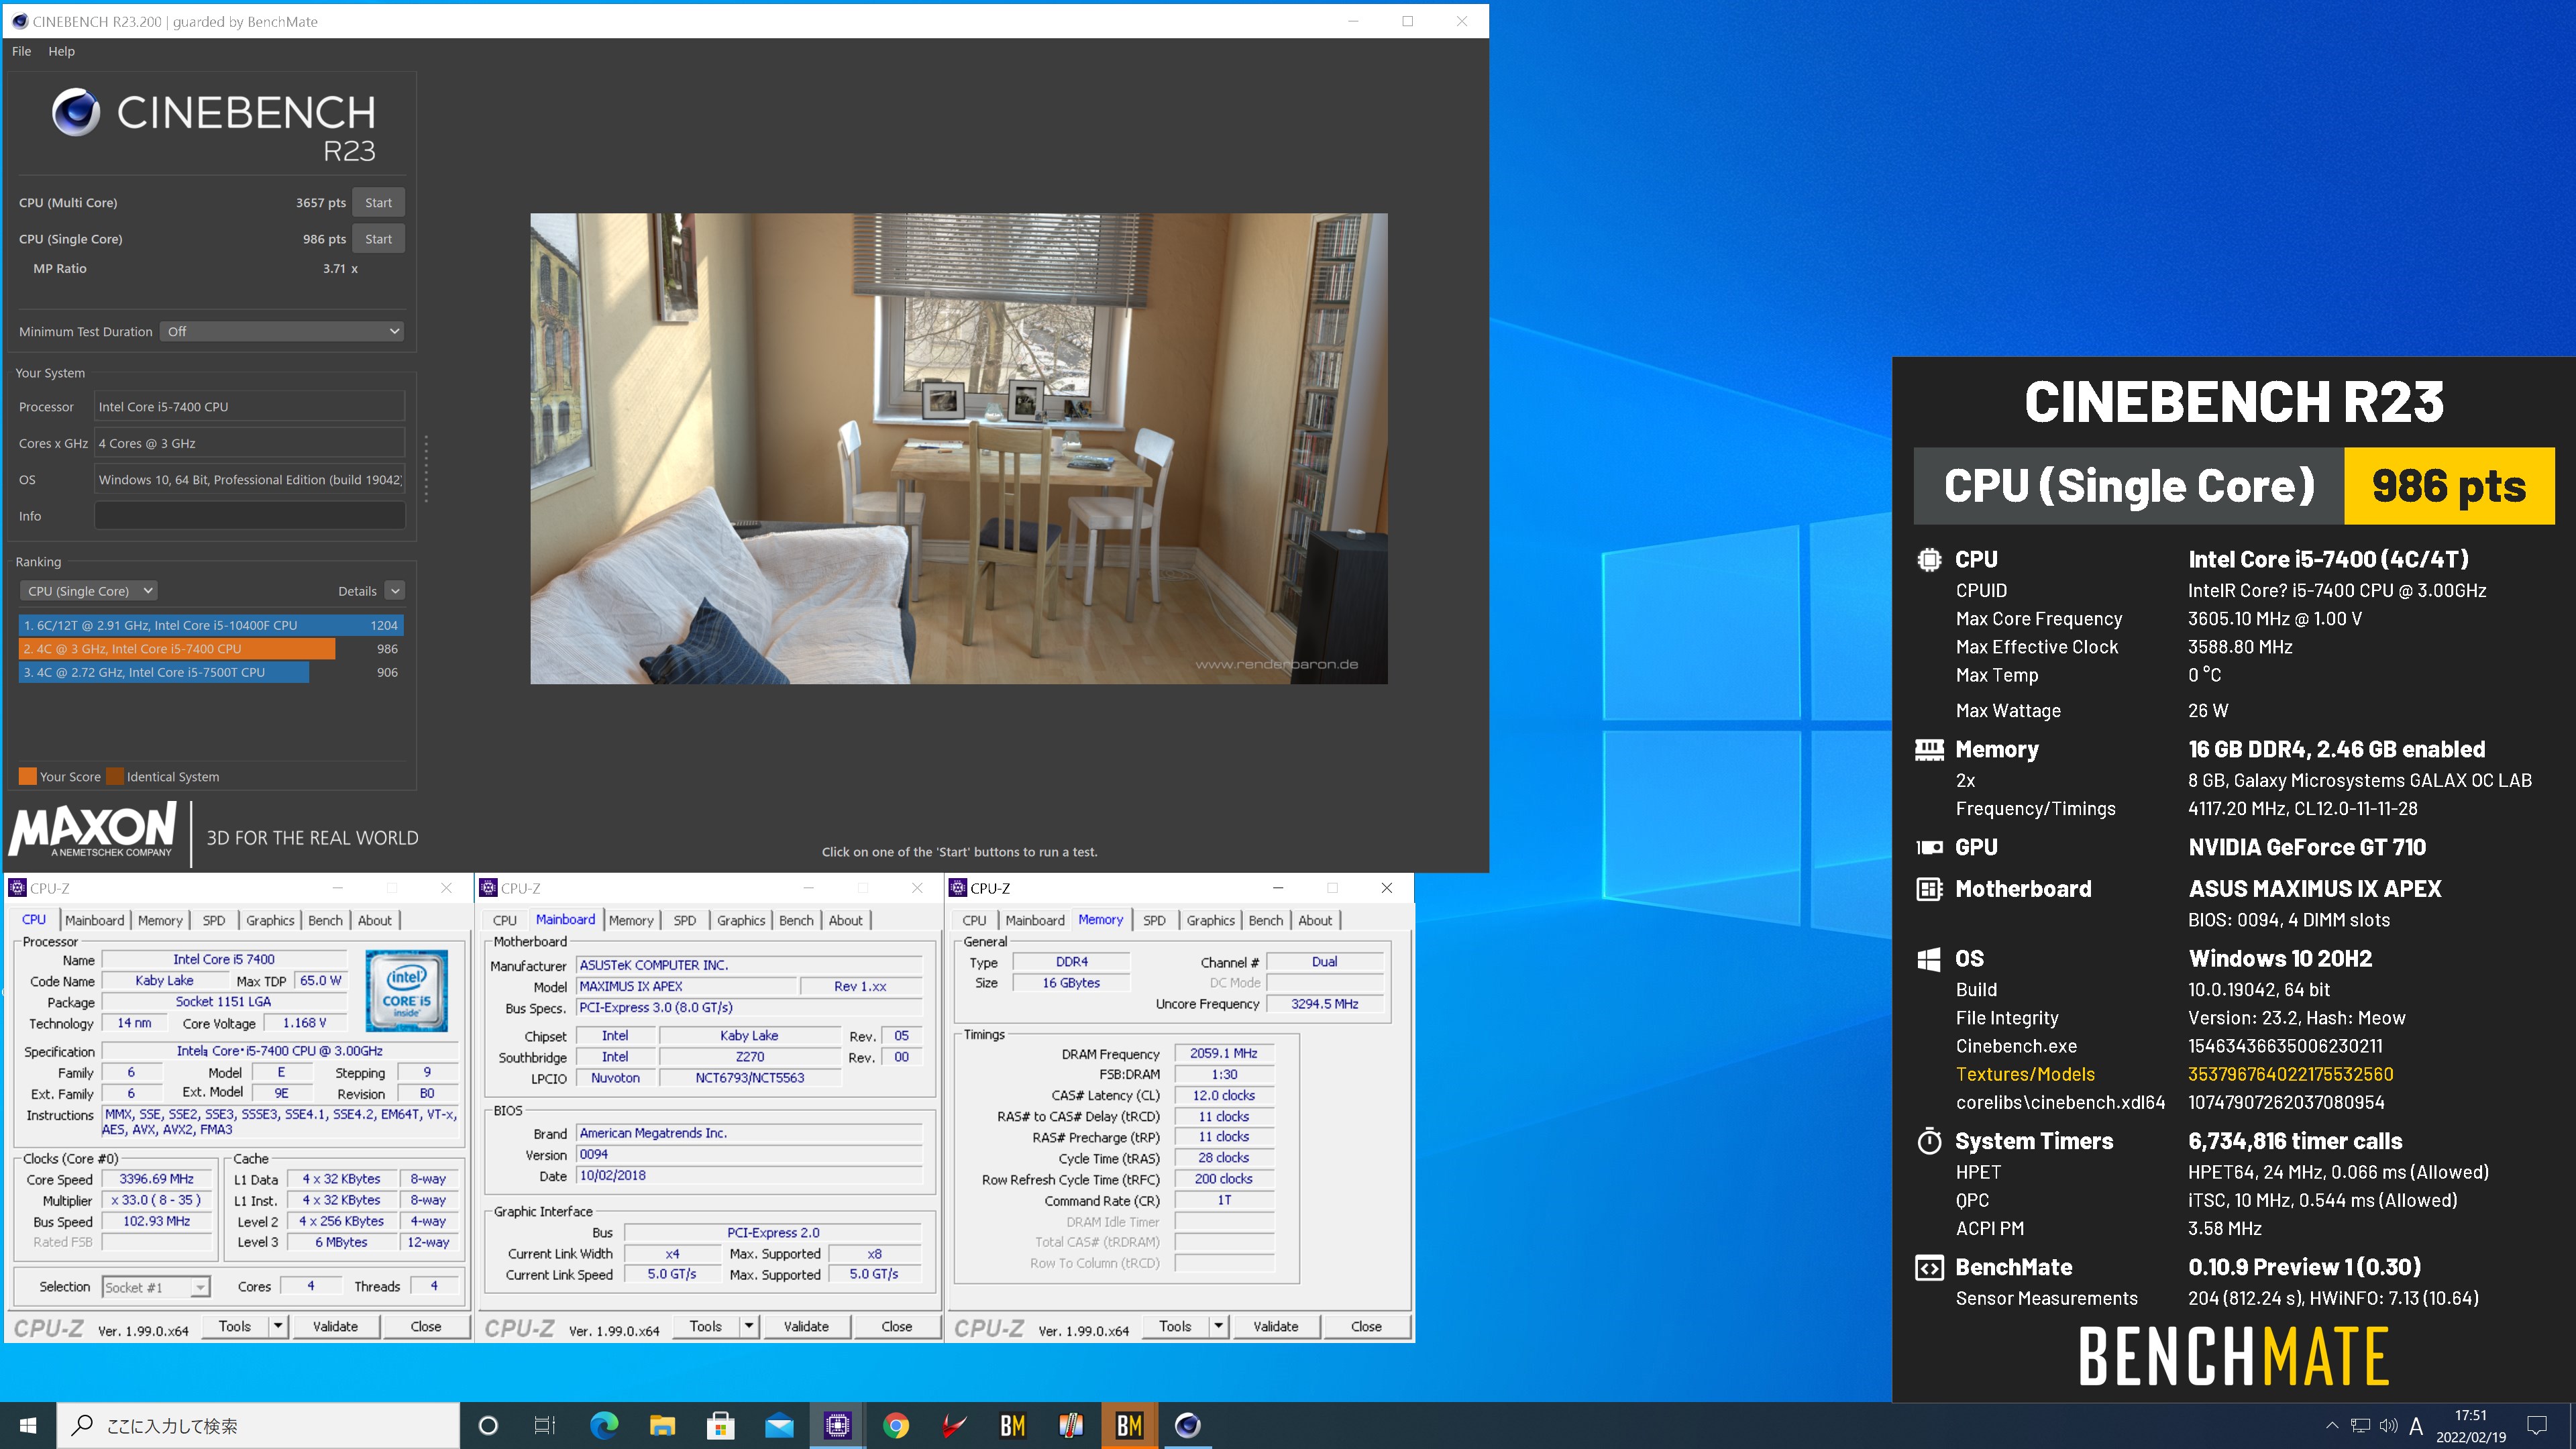The height and width of the screenshot is (1449, 2576).
Task: Select ranking entry Intel Core i5-10400F CPU
Action: click(211, 625)
